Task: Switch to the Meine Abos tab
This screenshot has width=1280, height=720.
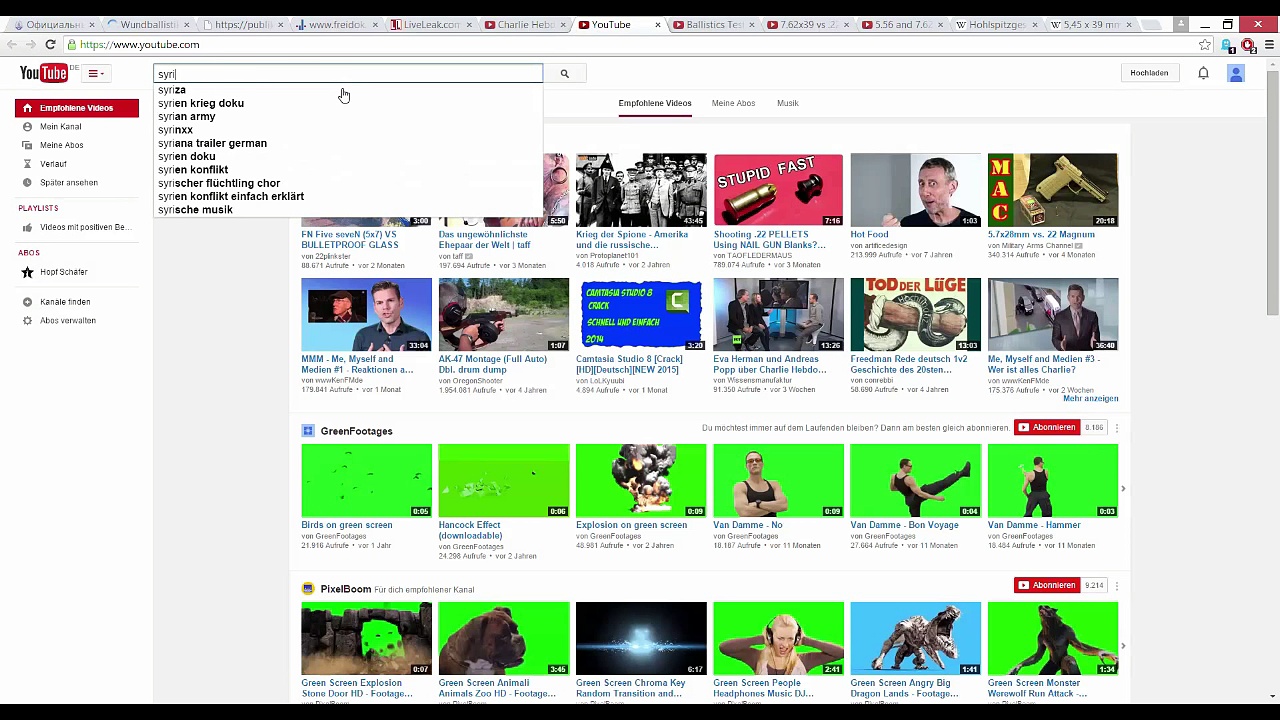Action: coord(733,103)
